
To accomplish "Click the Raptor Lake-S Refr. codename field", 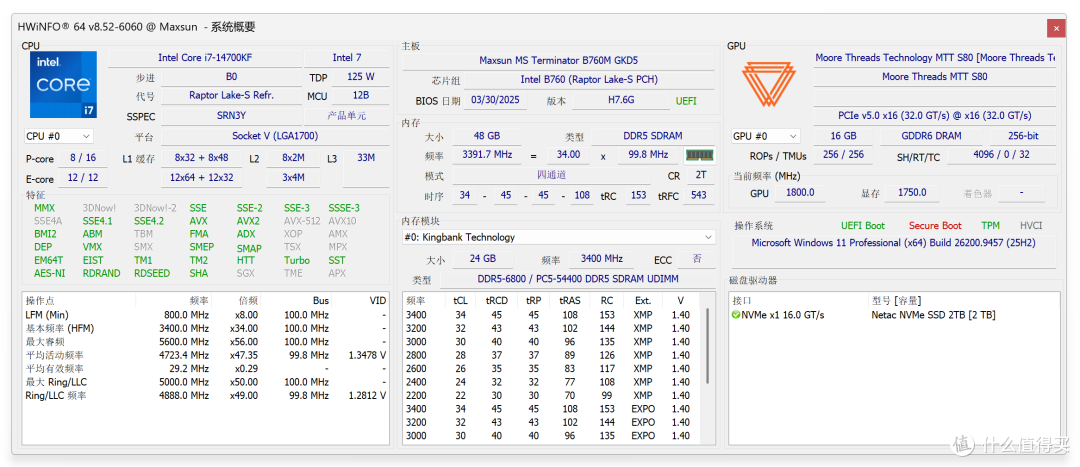I will click(231, 96).
